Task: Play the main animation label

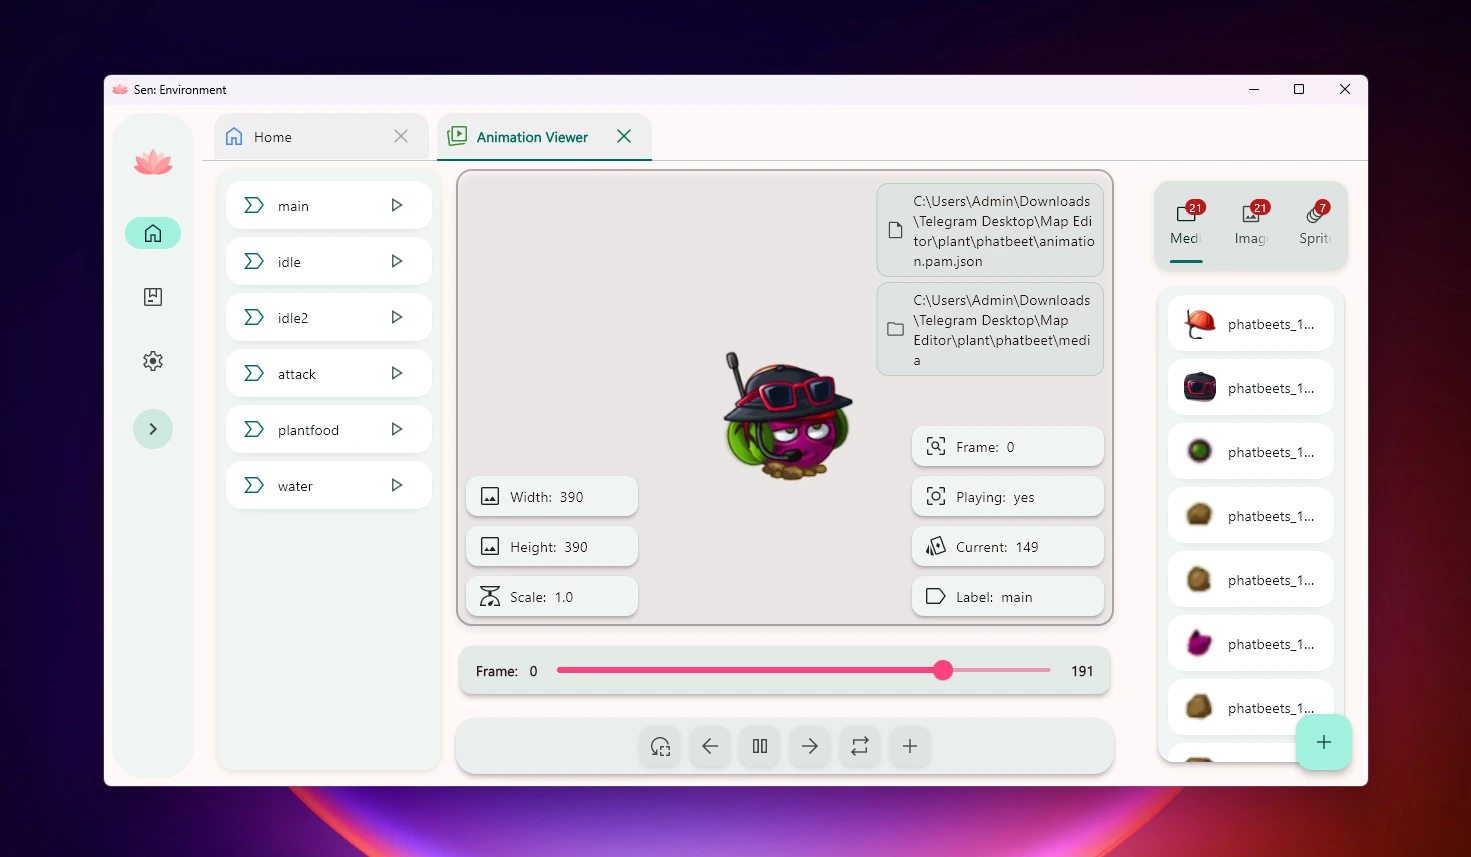Action: [x=397, y=205]
